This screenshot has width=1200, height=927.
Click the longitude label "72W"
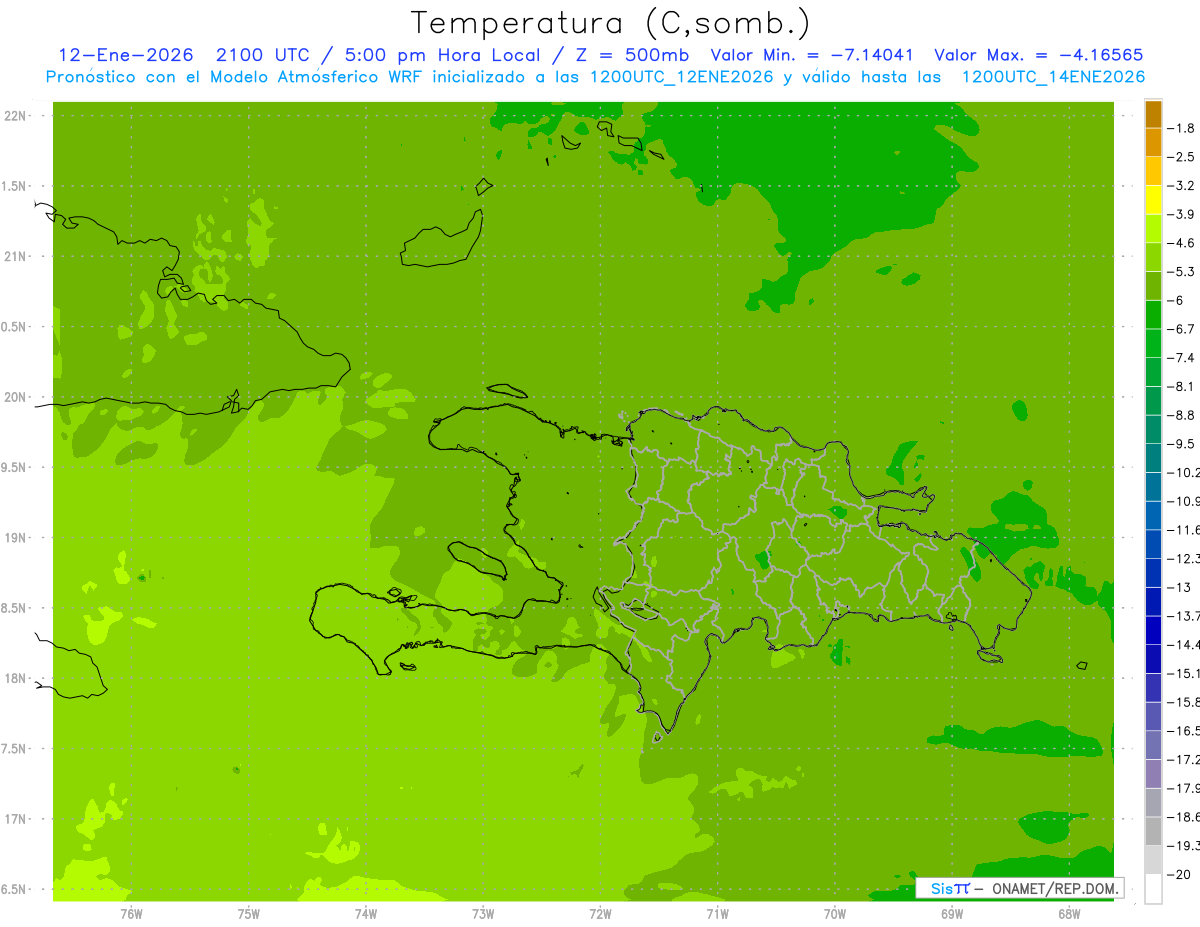pos(600,913)
